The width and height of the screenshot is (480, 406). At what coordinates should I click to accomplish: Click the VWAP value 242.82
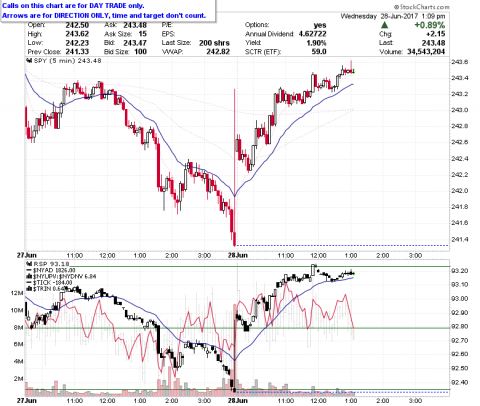pos(218,52)
